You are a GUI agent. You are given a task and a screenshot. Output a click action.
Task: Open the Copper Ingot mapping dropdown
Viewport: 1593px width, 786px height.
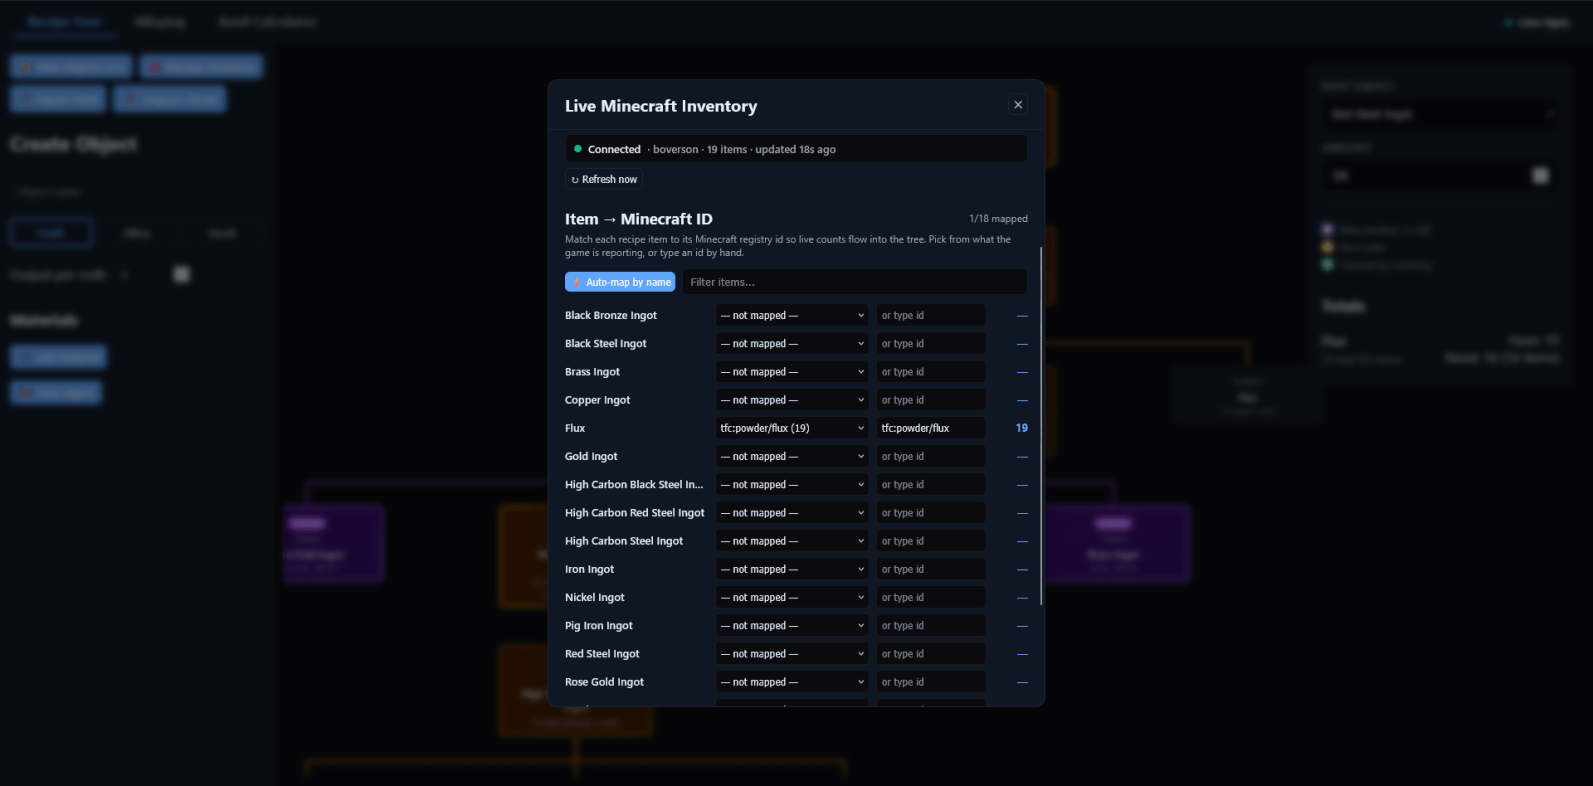pos(792,400)
